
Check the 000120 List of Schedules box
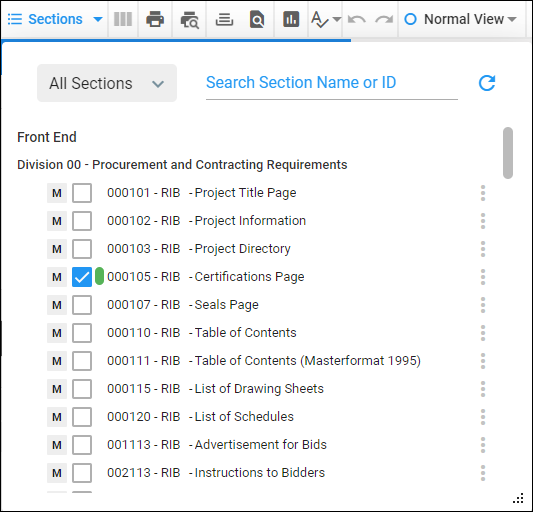[82, 417]
